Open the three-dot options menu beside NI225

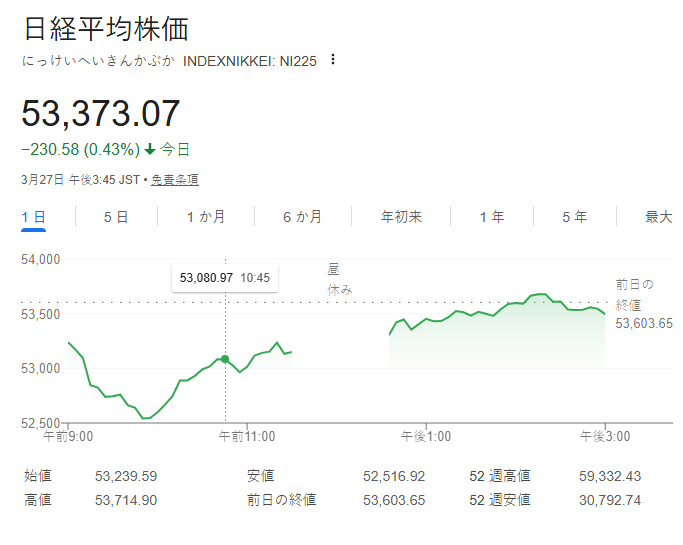(x=333, y=59)
